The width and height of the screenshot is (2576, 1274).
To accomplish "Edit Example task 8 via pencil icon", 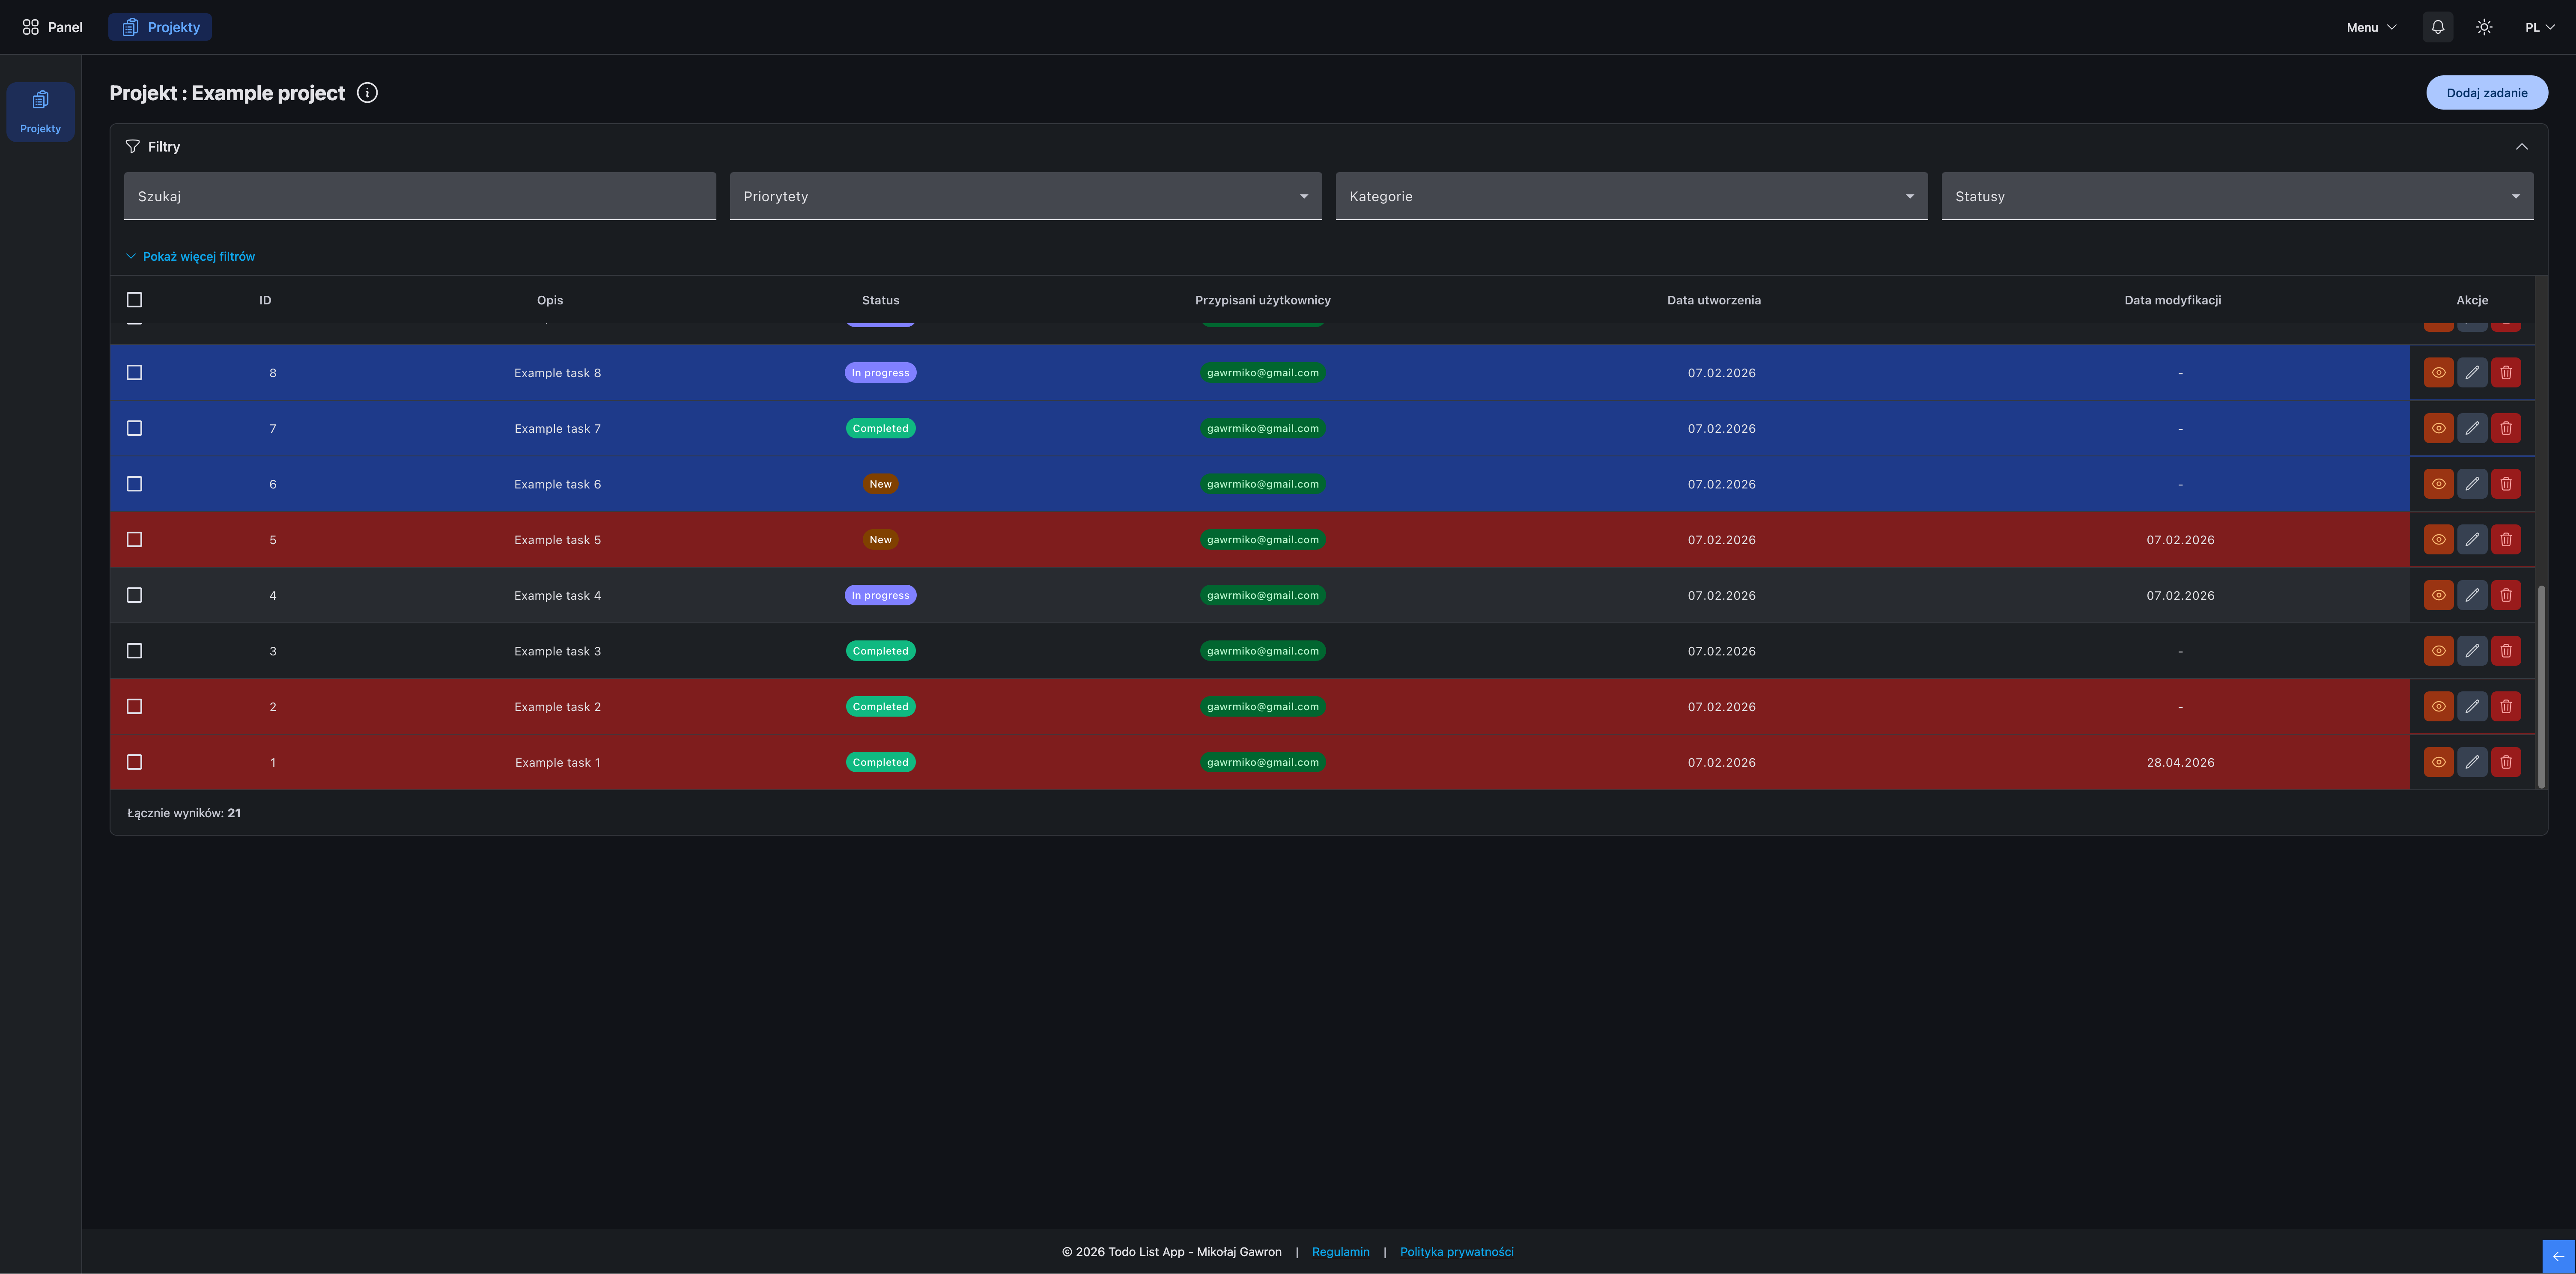I will pyautogui.click(x=2472, y=372).
